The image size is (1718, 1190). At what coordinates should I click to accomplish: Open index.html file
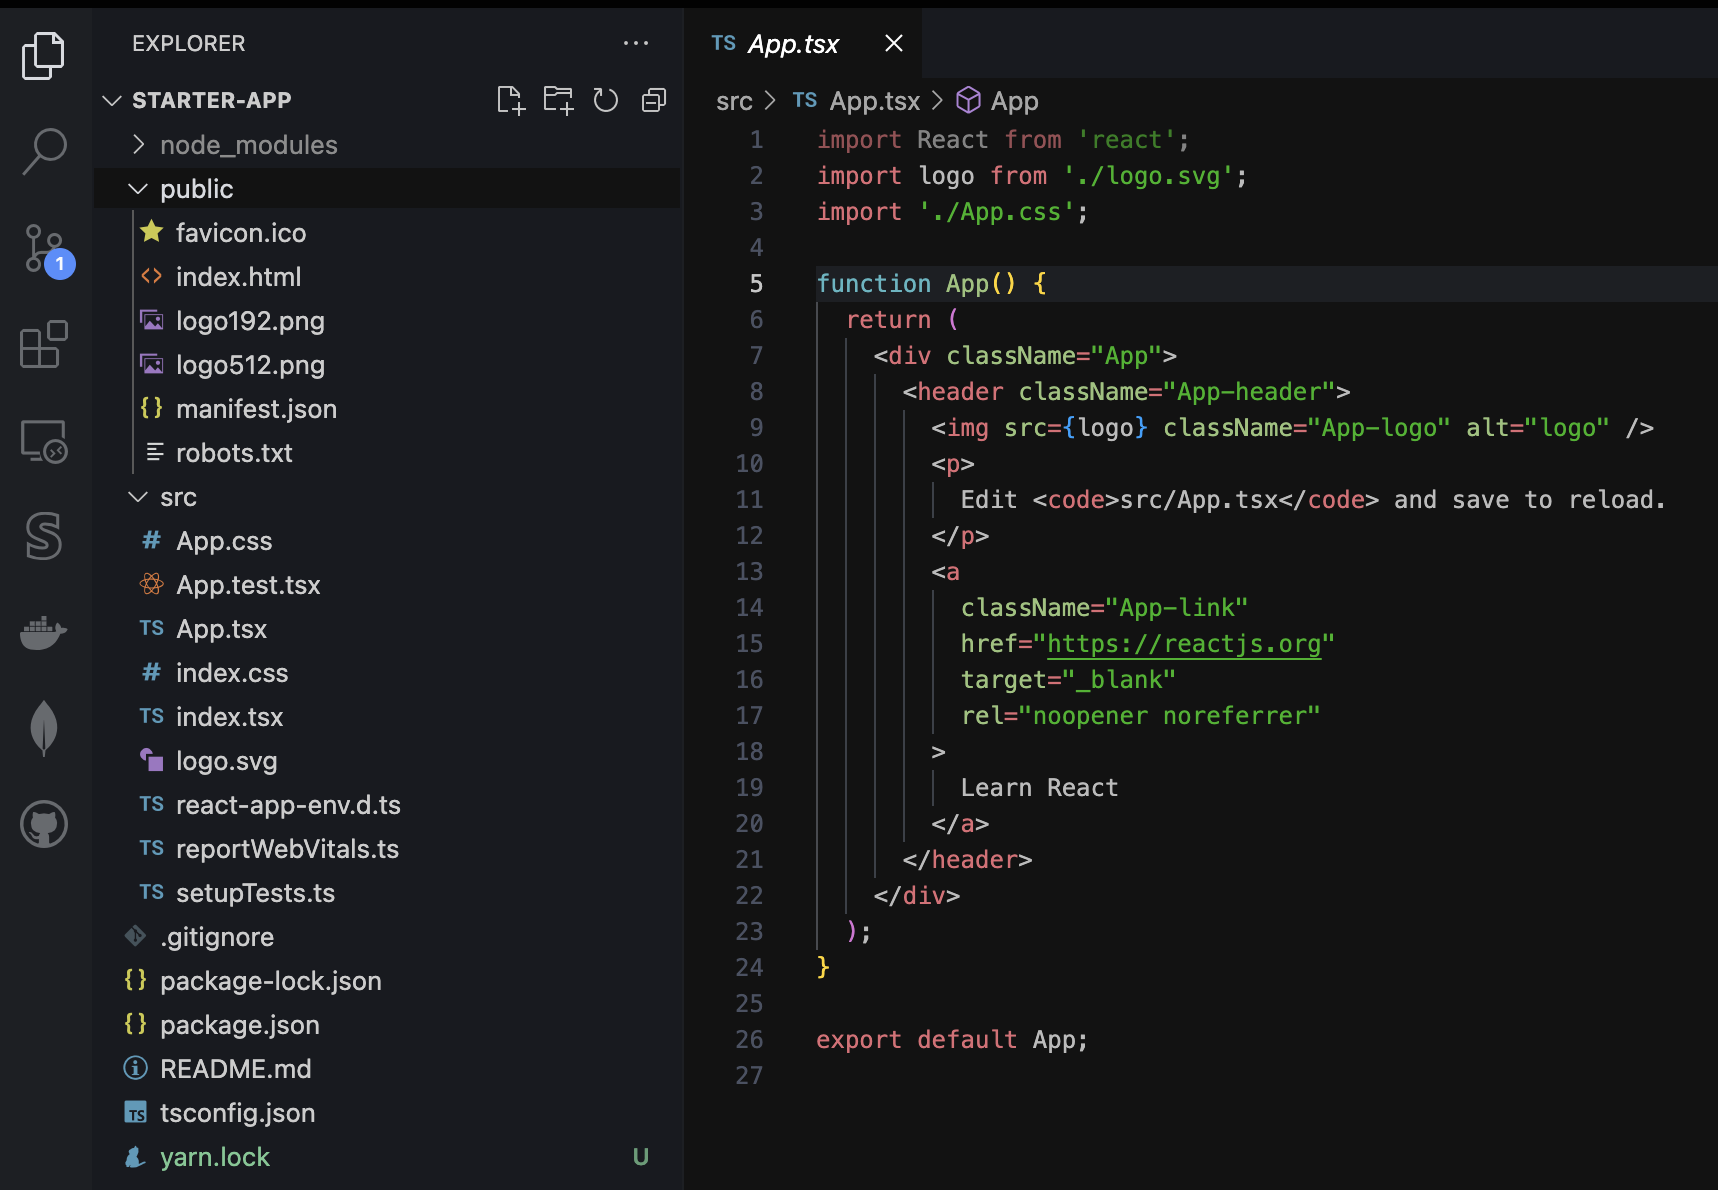click(388, 277)
